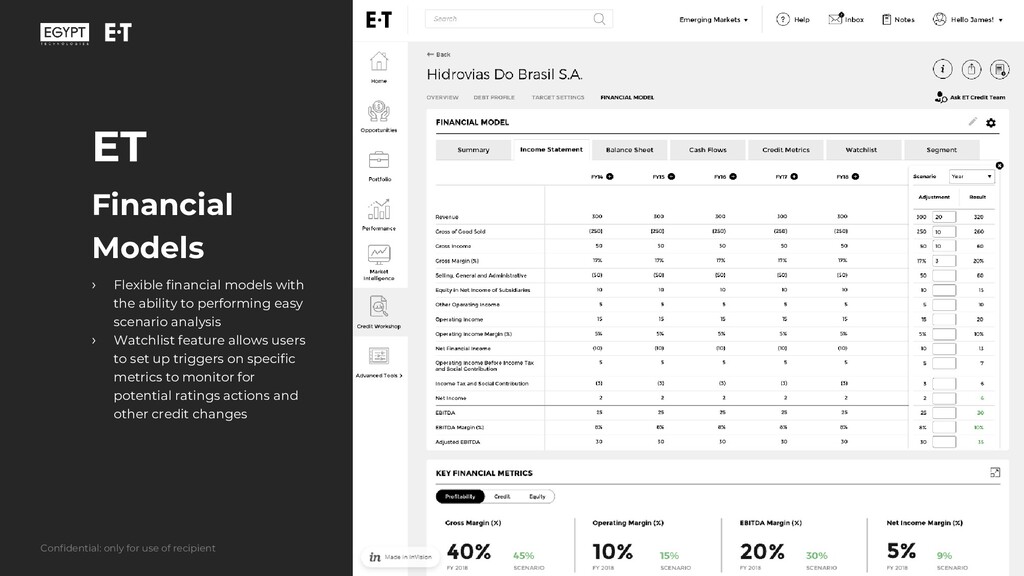
Task: Click the Revenue adjustment field showing 20
Action: [944, 217]
